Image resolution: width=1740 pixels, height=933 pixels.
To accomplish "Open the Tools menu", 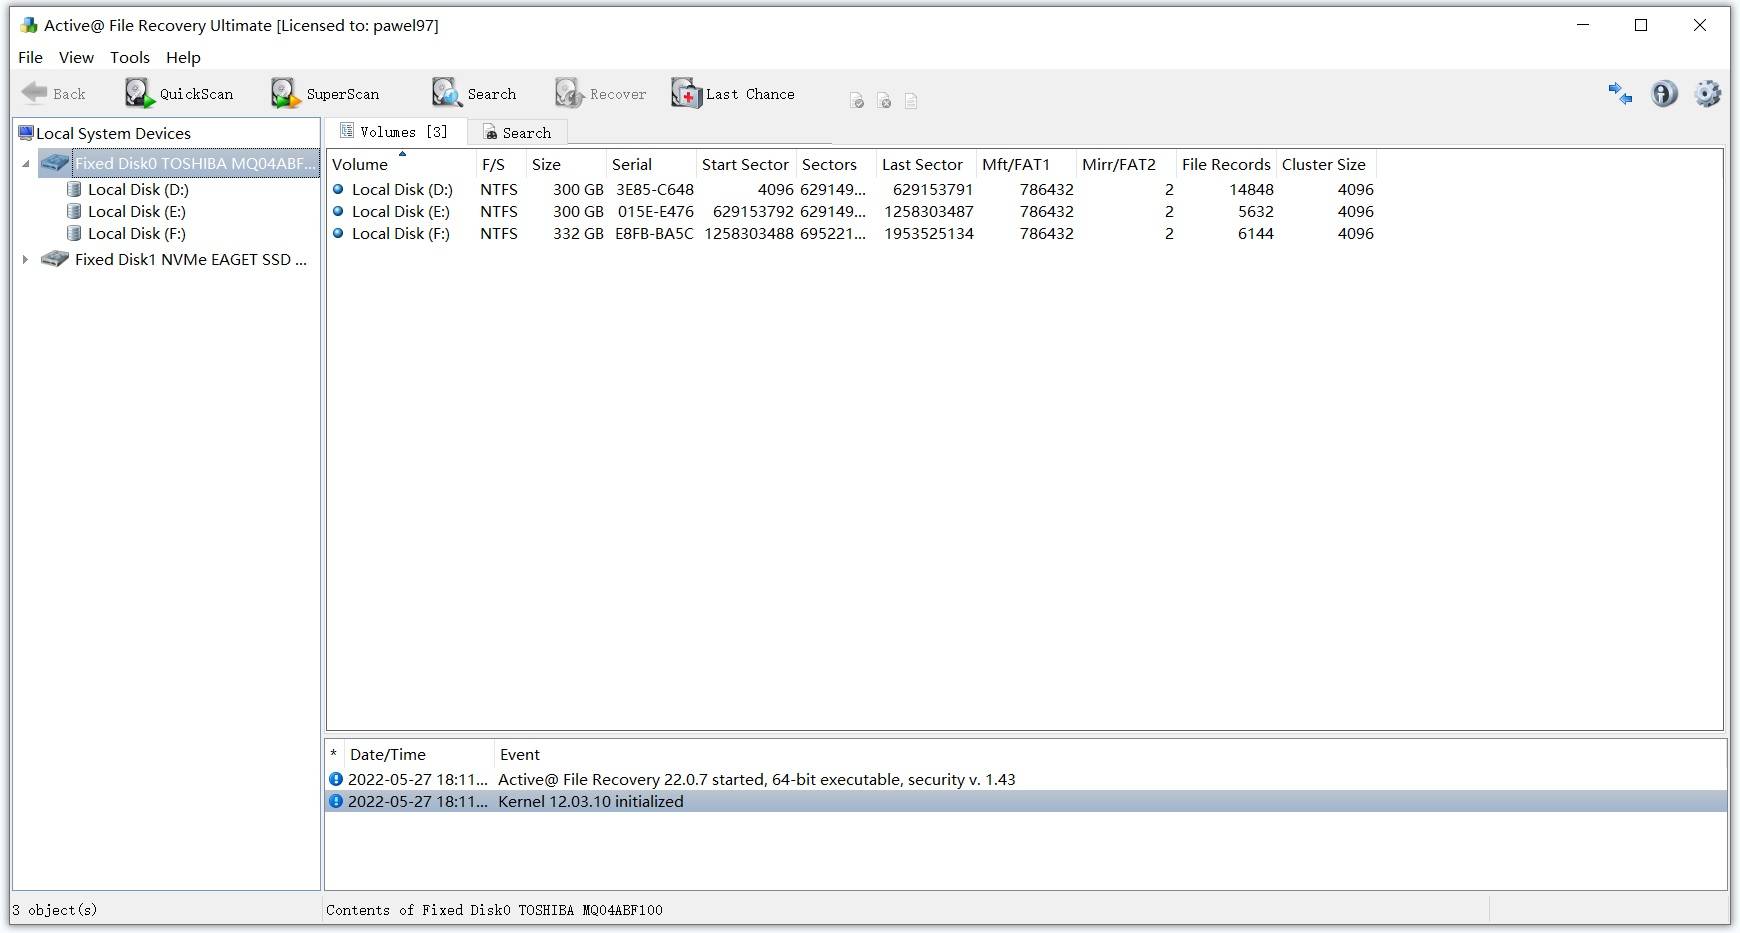I will pyautogui.click(x=130, y=58).
